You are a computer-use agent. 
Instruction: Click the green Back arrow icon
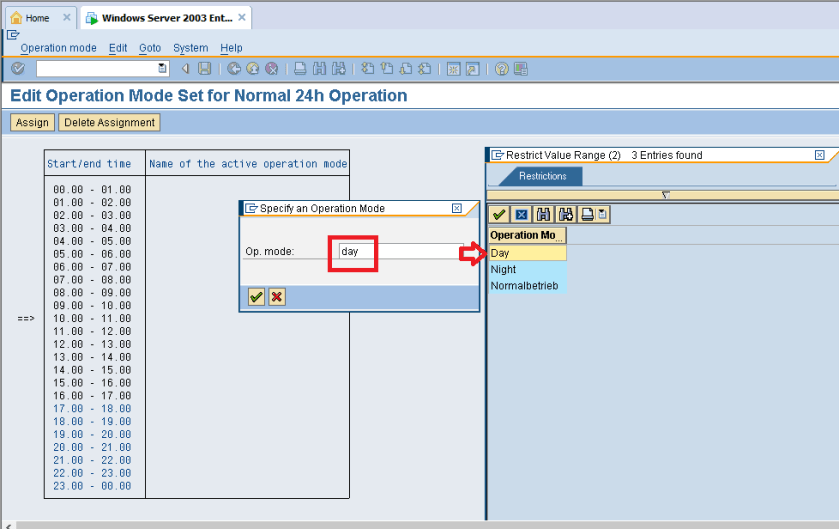pos(234,68)
